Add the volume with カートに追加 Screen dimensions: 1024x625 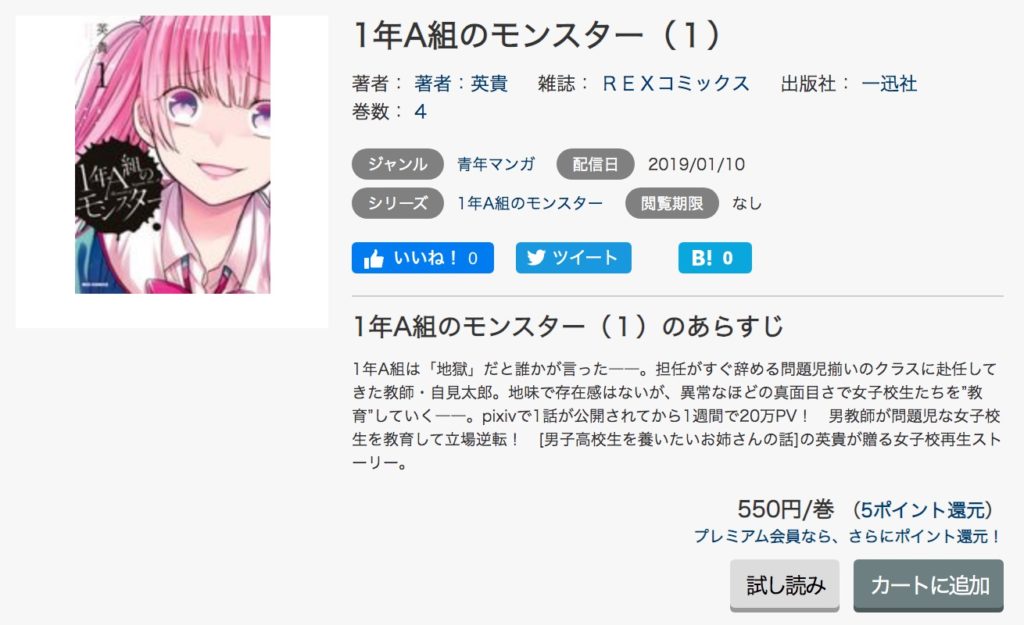928,585
